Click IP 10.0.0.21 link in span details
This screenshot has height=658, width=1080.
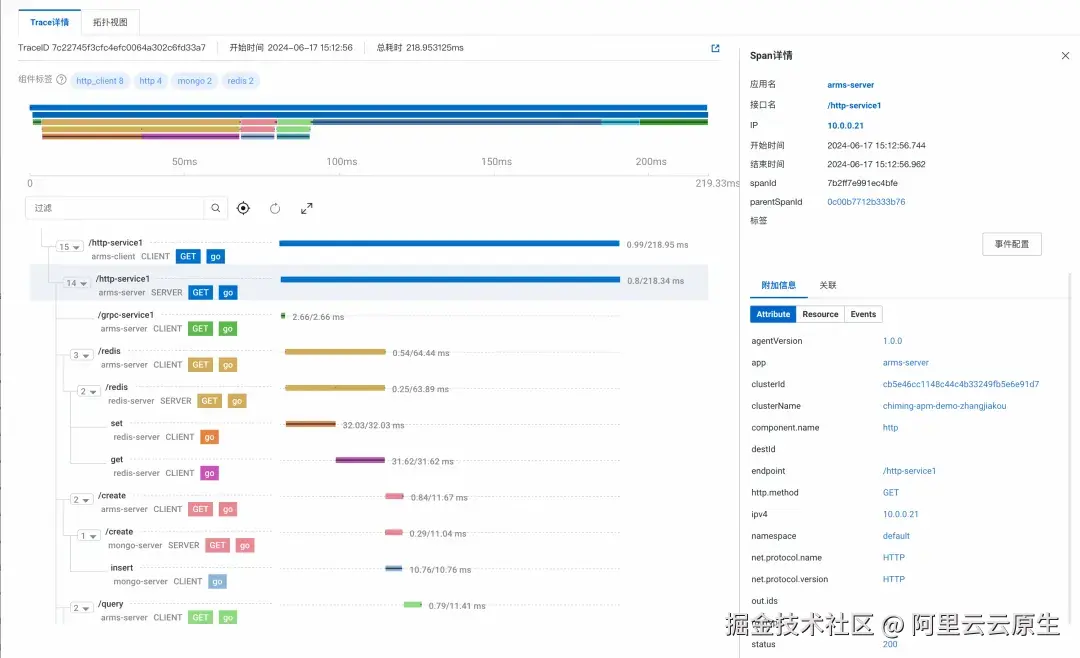845,125
